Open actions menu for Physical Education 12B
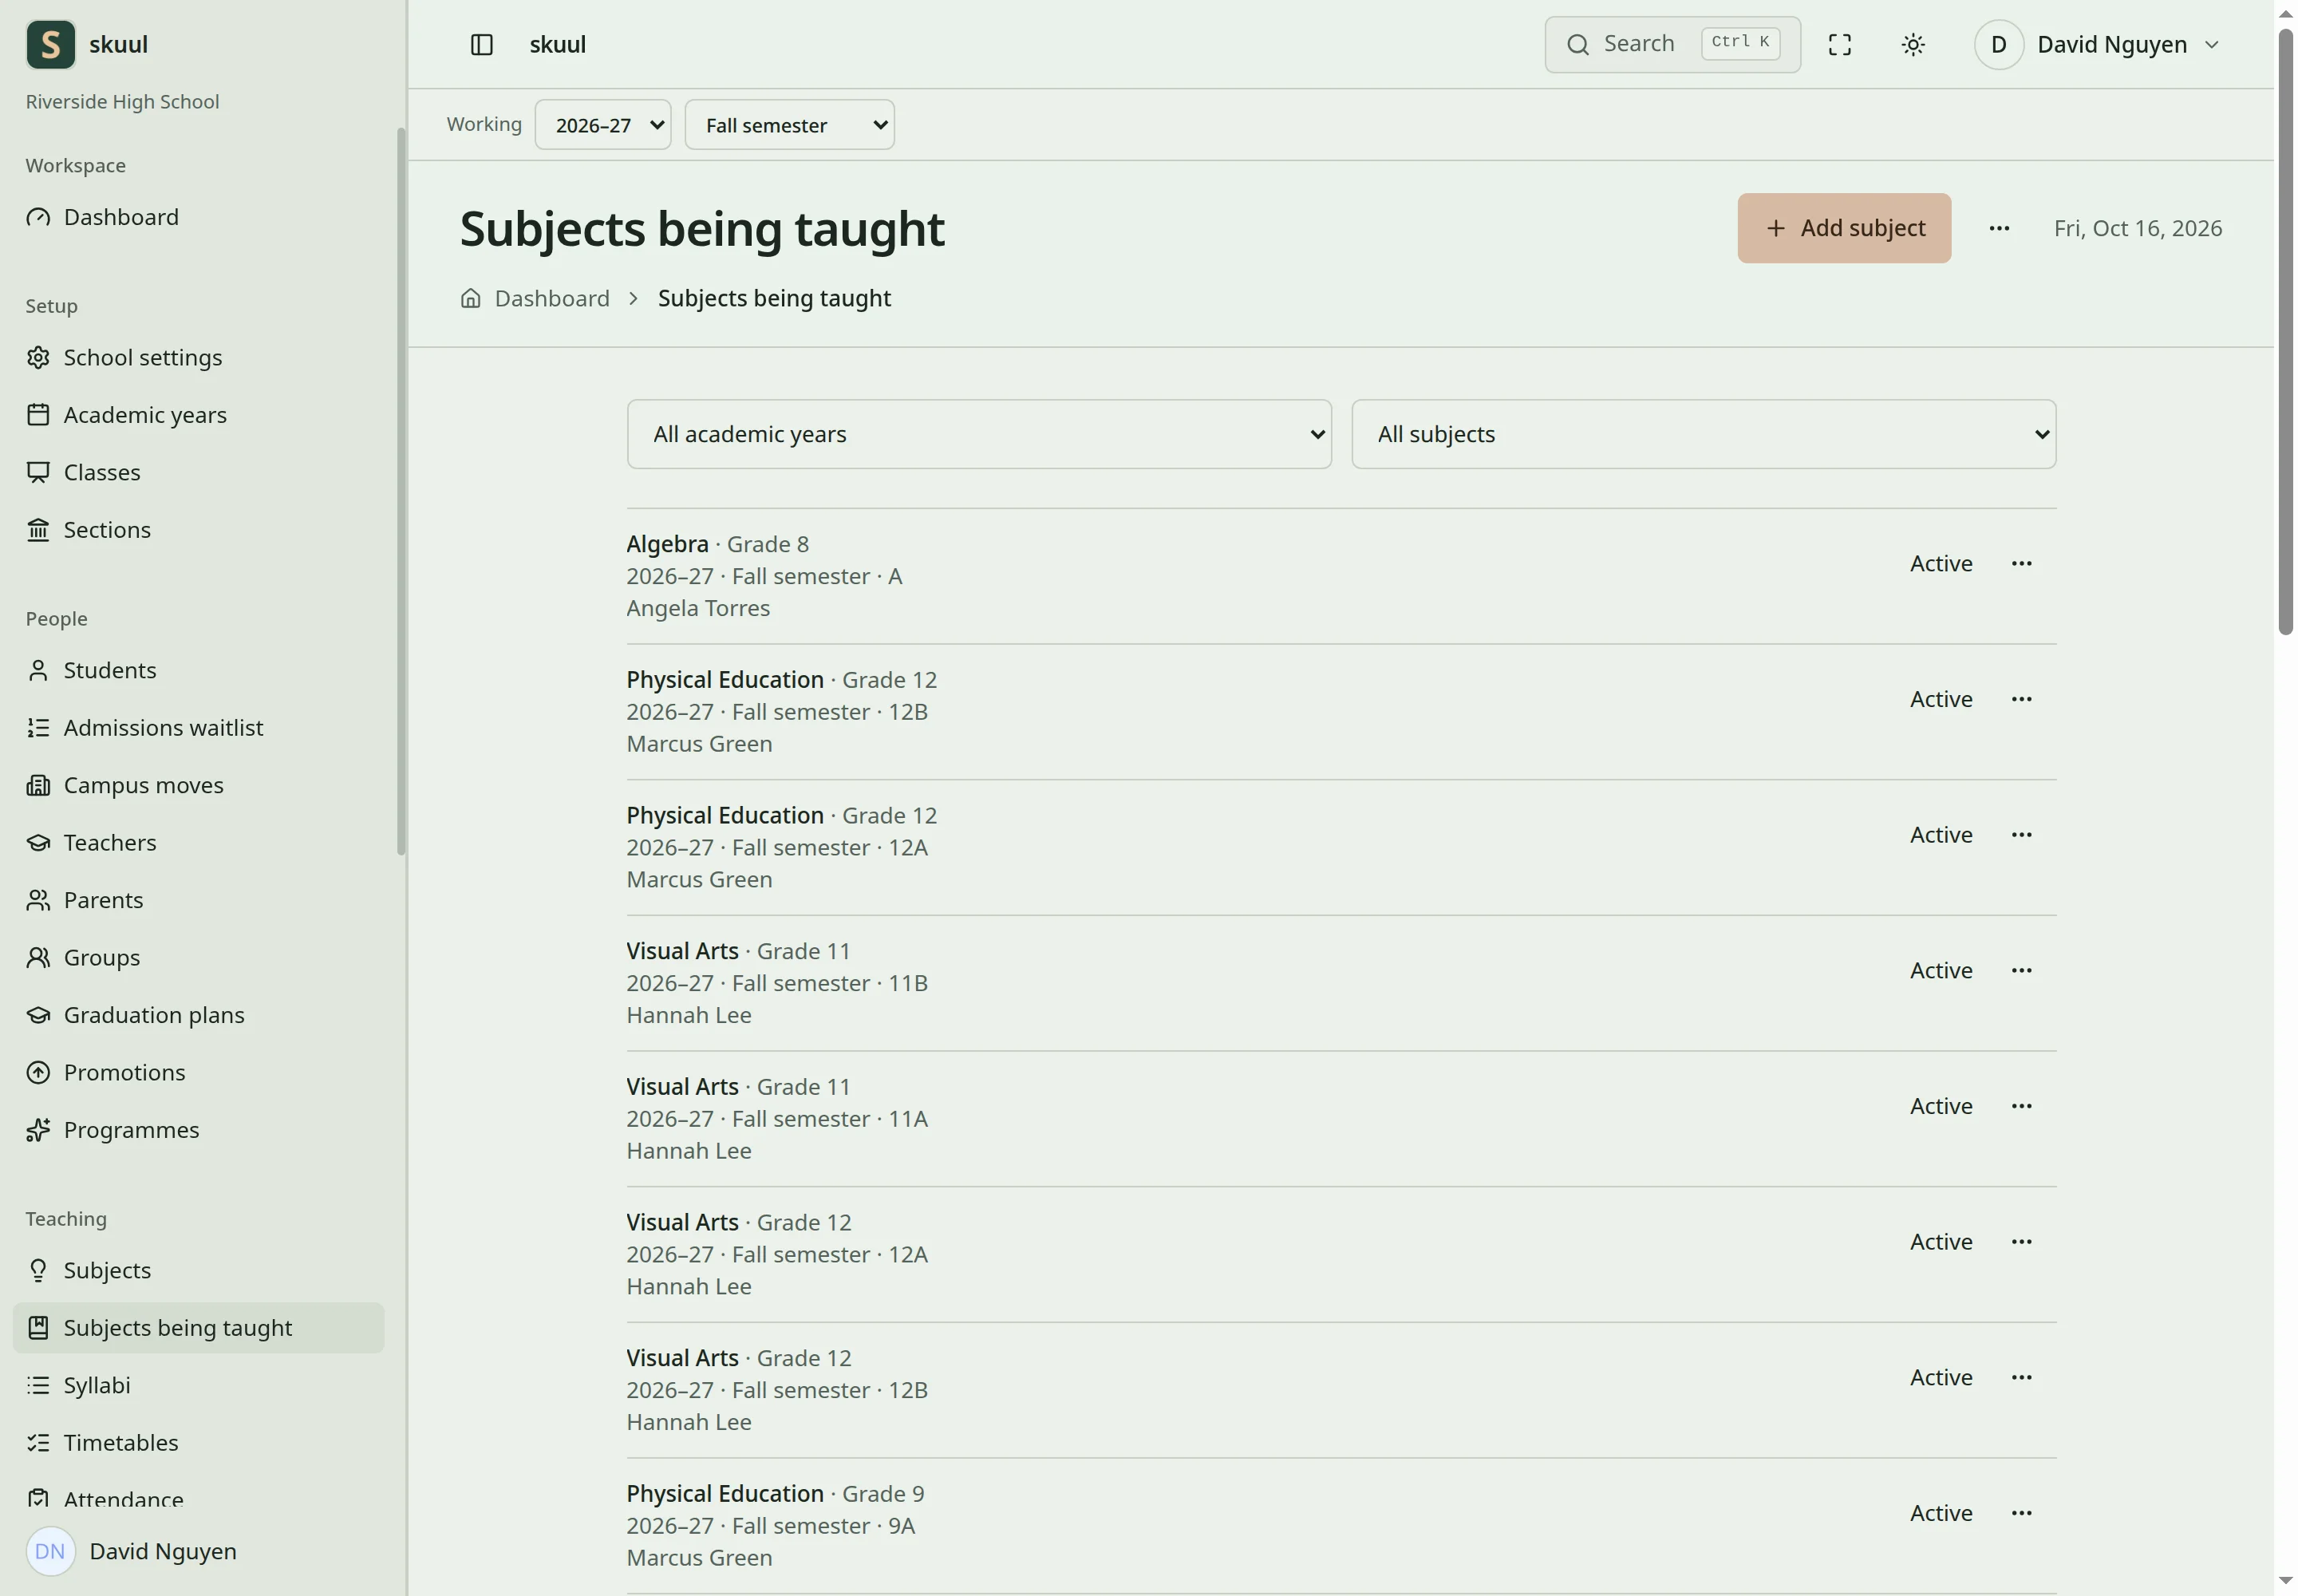This screenshot has width=2298, height=1596. click(2021, 699)
